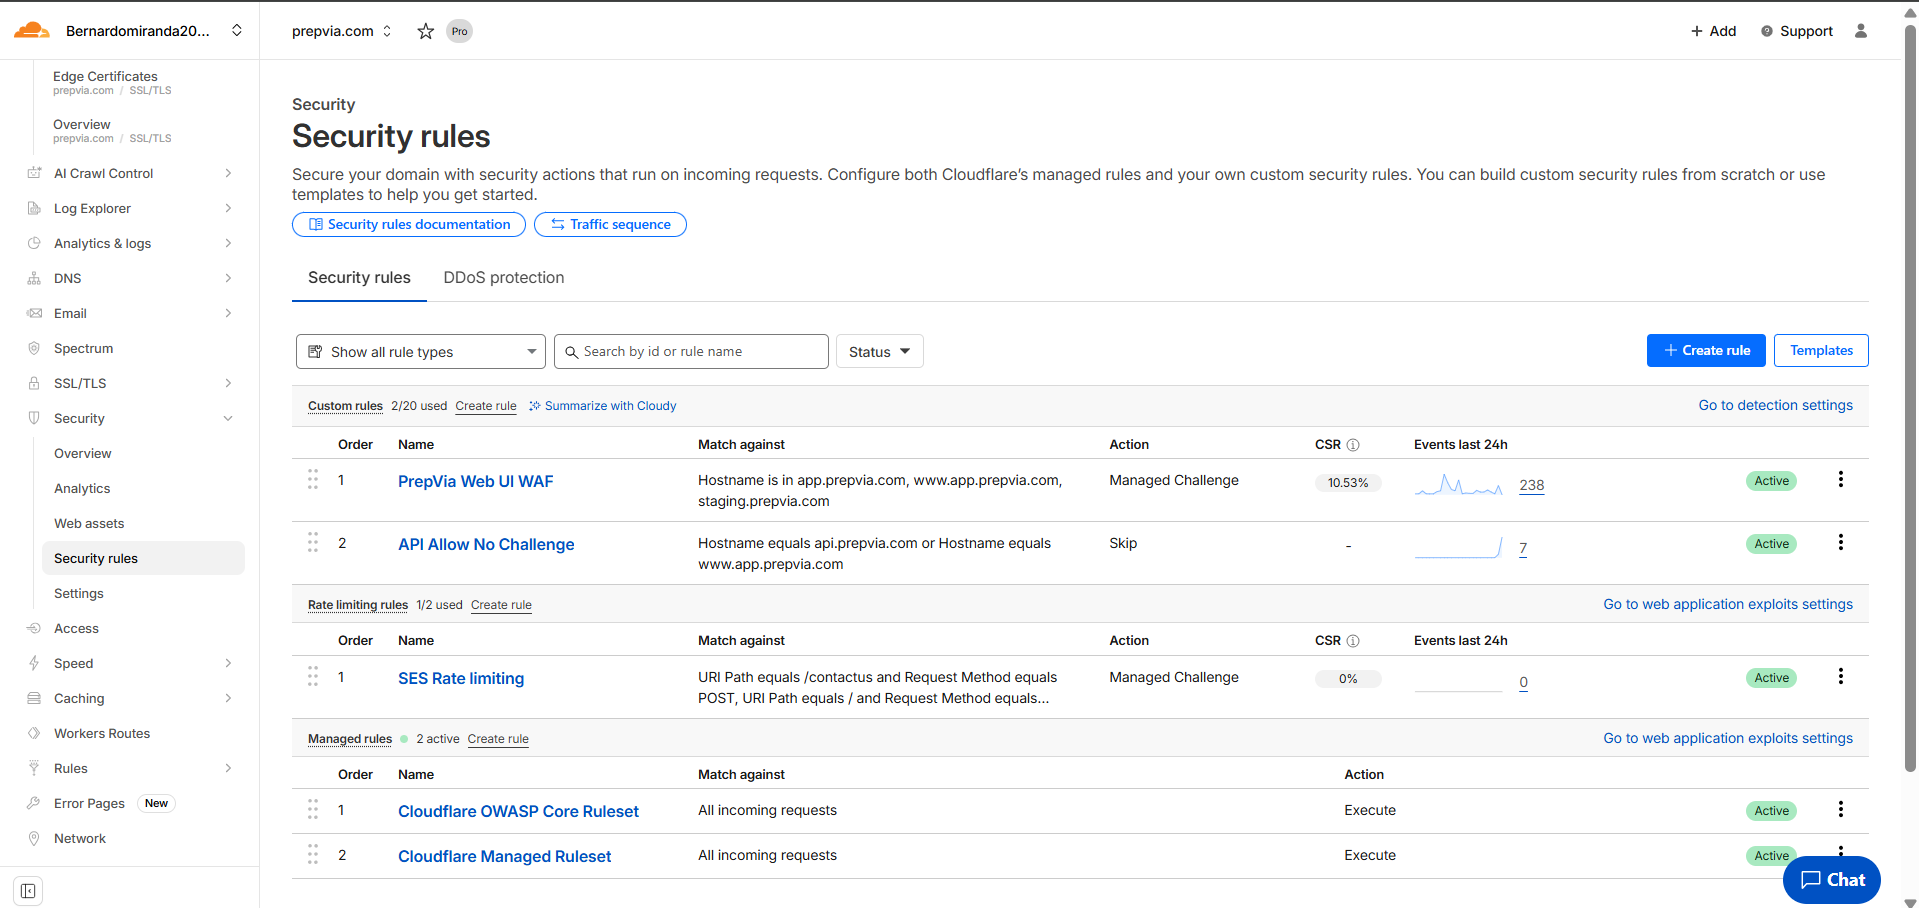This screenshot has width=1919, height=908.
Task: Click CSR info icon in Rate limiting header
Action: [x=1353, y=641]
